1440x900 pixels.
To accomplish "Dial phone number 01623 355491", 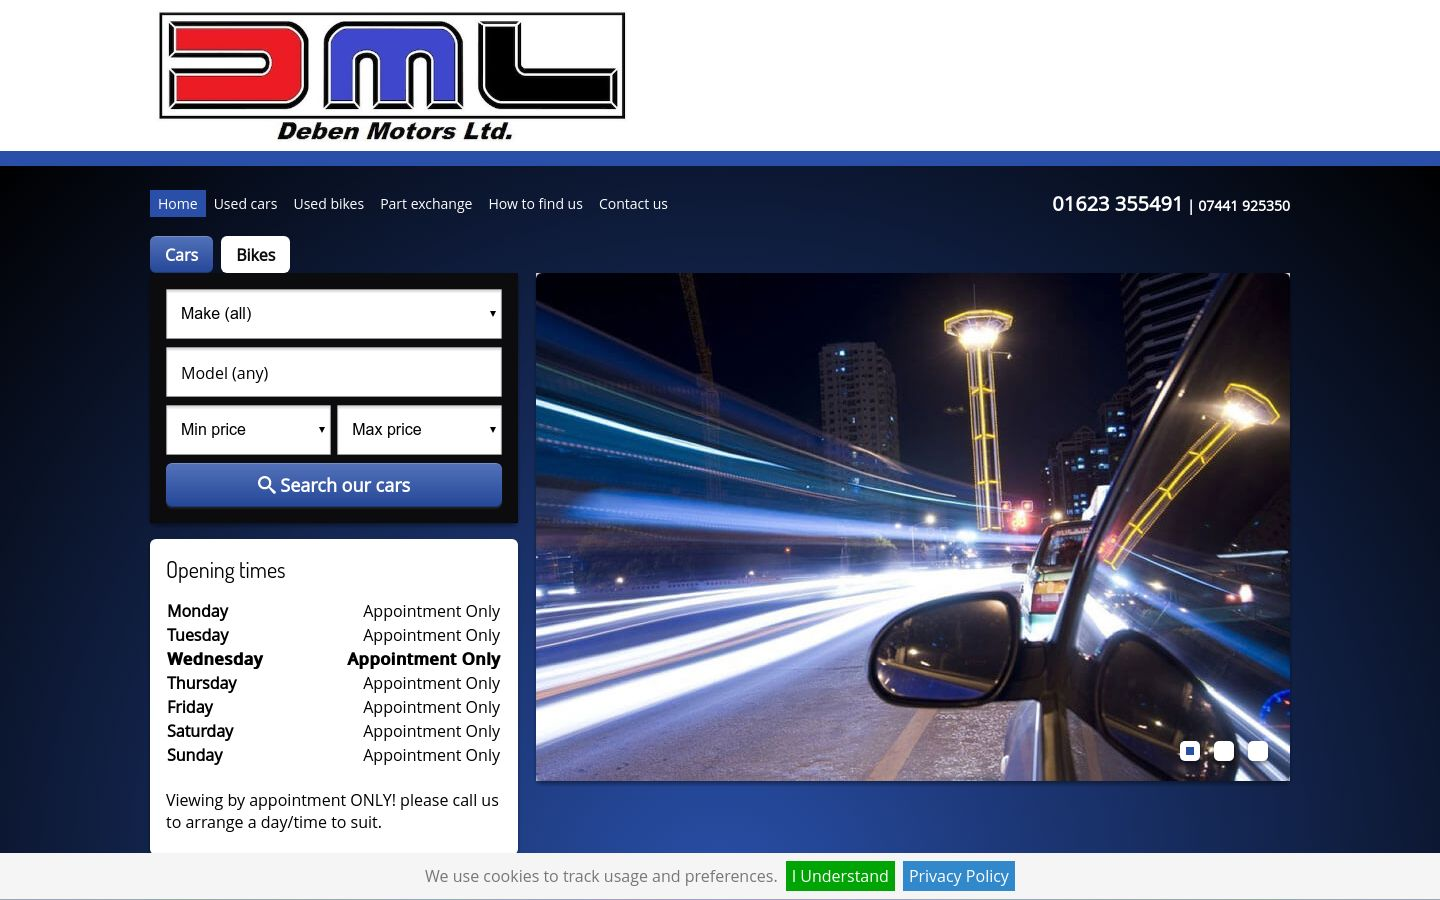I will coord(1117,204).
